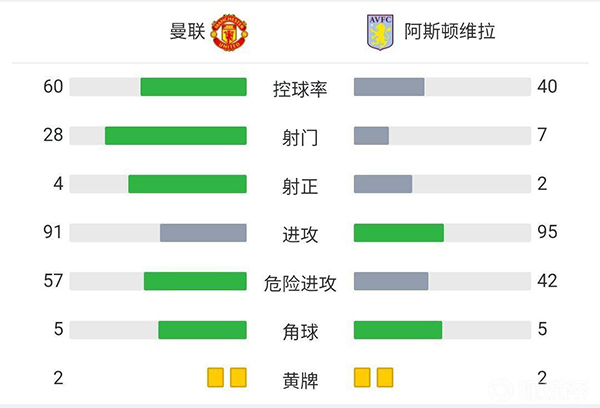Image resolution: width=600 pixels, height=408 pixels.
Task: Select the 曼联 team name
Action: coord(187,31)
